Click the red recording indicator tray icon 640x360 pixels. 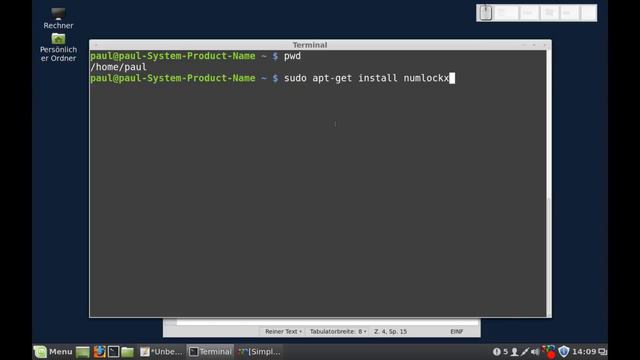tap(549, 351)
